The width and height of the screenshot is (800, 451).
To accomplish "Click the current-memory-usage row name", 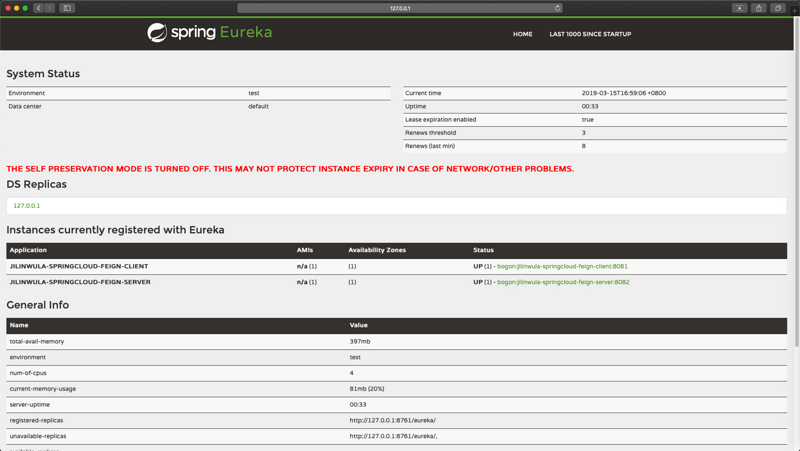I will tap(43, 389).
